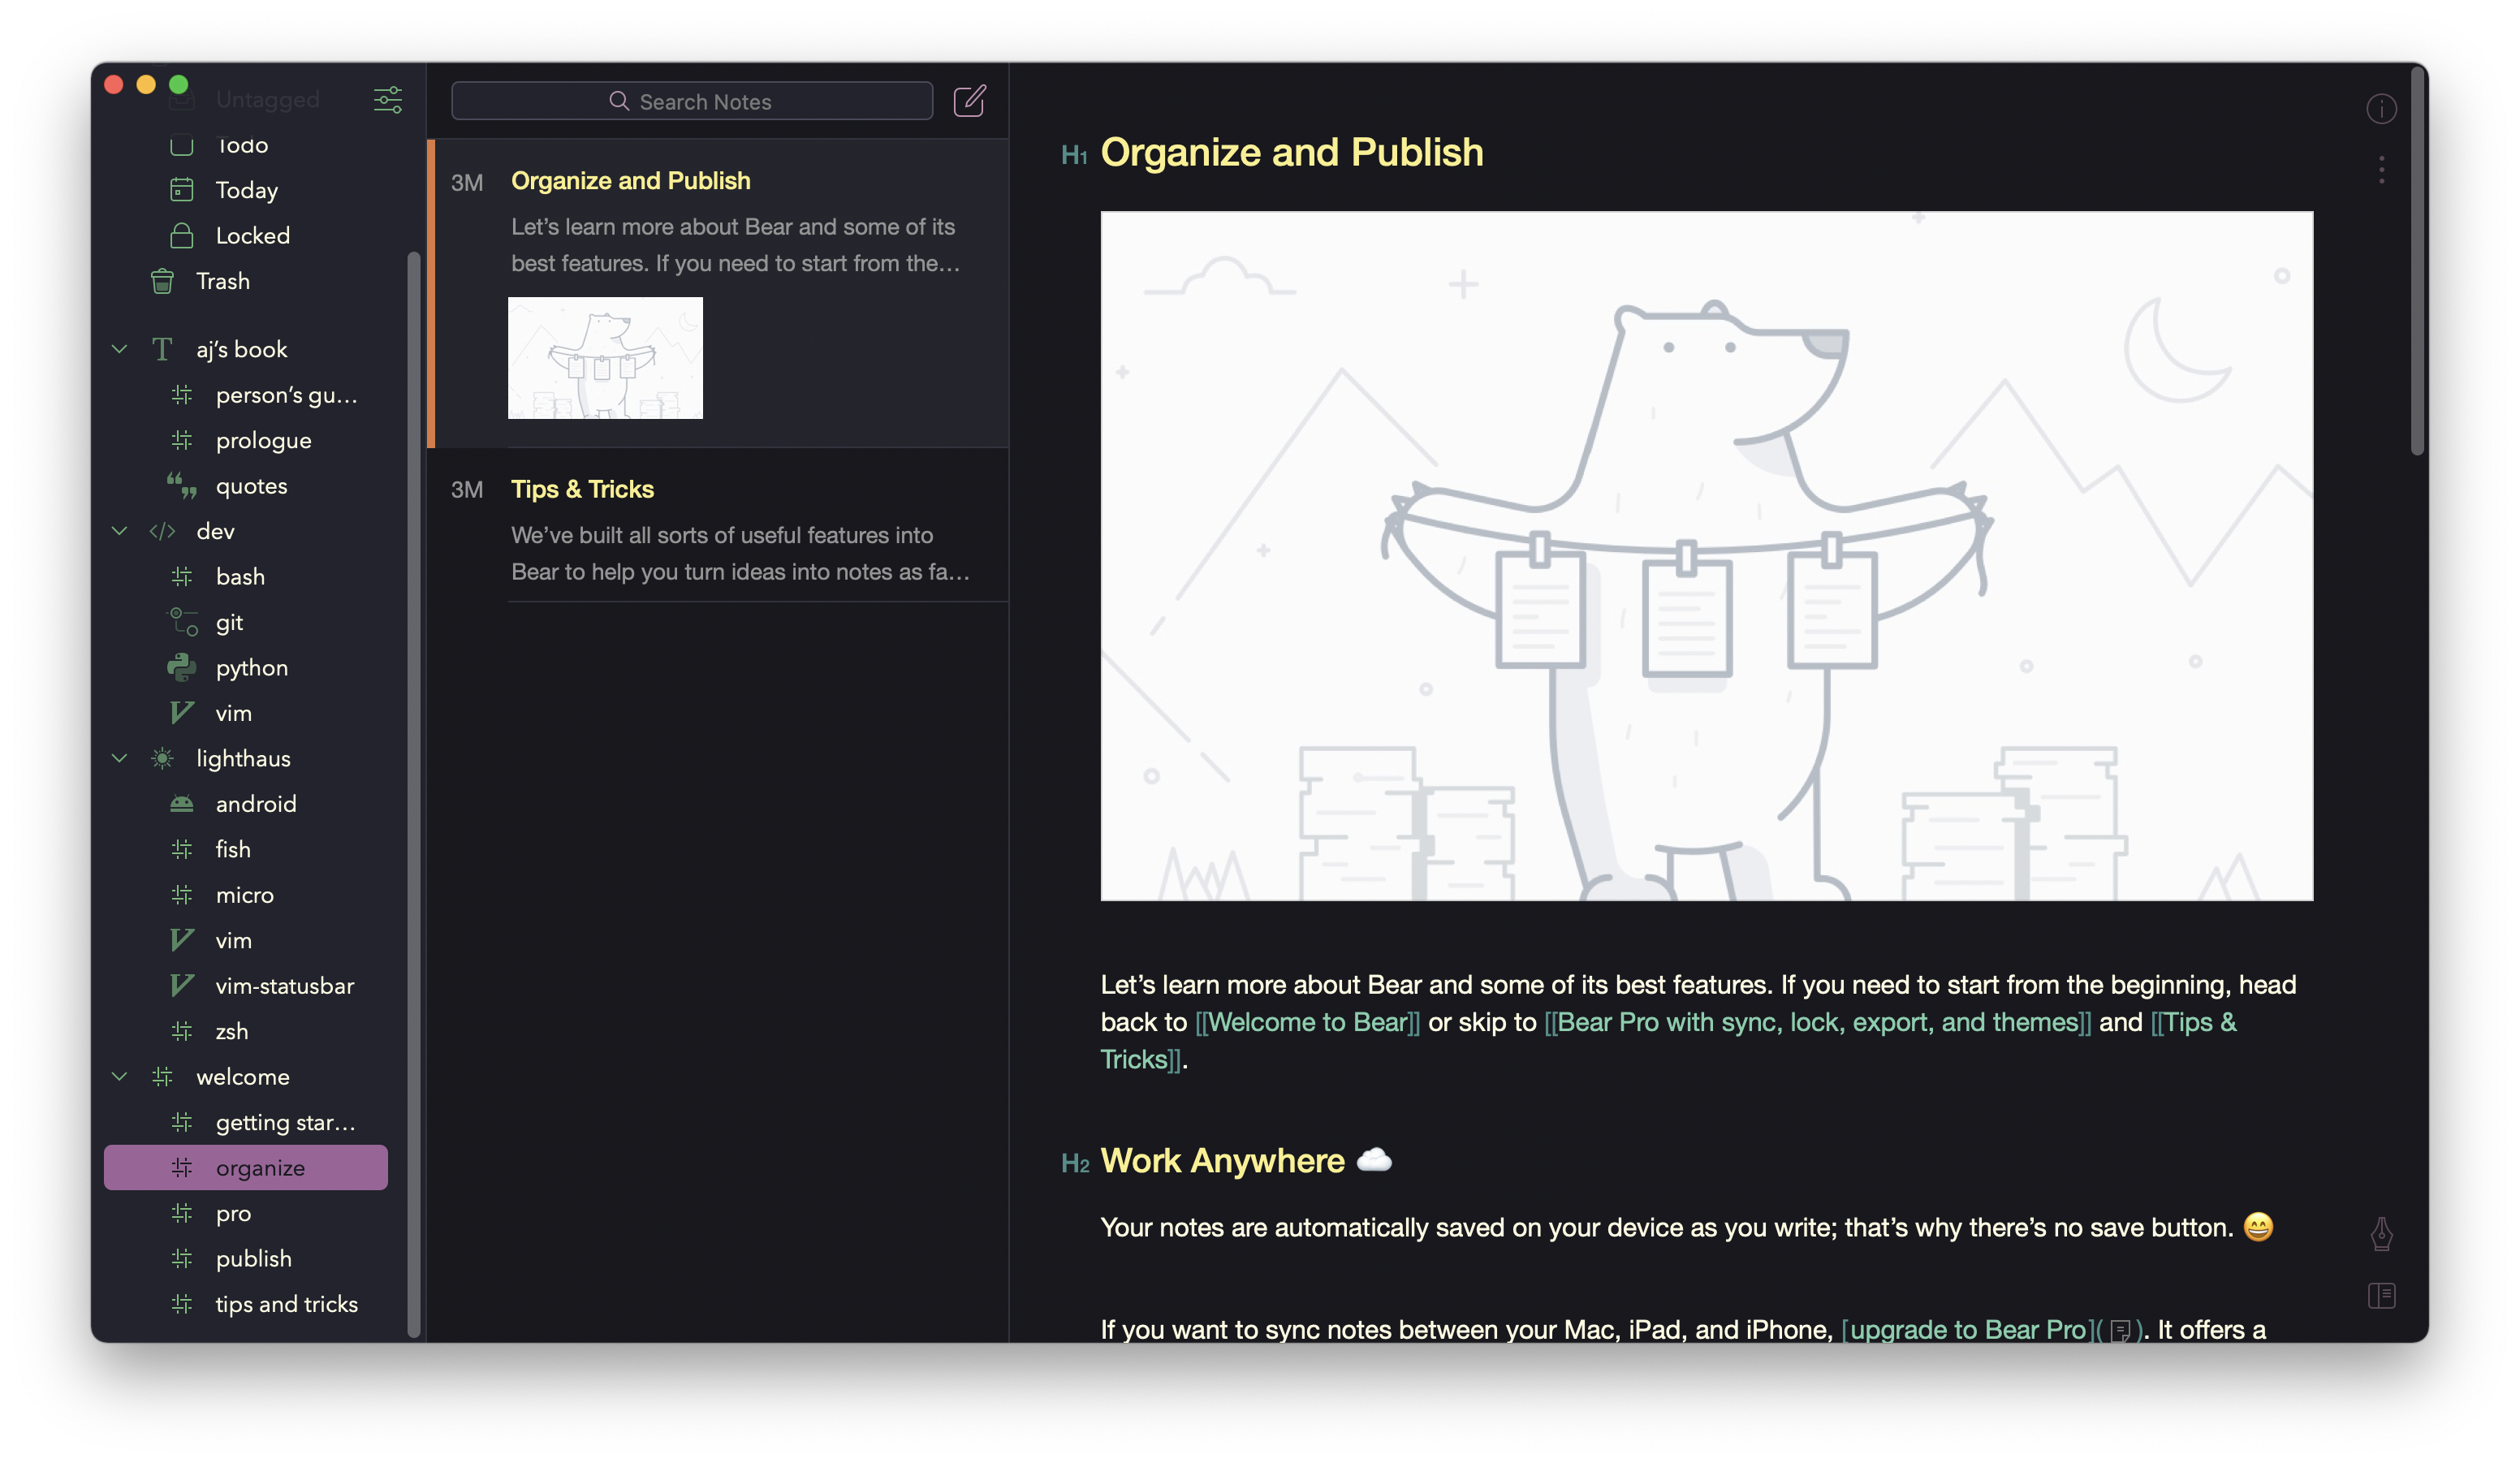This screenshot has width=2520, height=1463.
Task: Open the three-dot more options menu
Action: click(2380, 169)
